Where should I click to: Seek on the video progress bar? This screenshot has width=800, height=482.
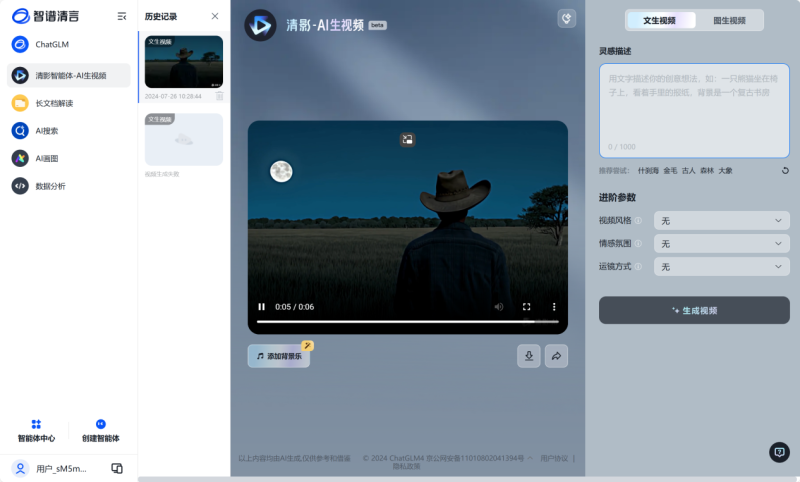[x=408, y=321]
